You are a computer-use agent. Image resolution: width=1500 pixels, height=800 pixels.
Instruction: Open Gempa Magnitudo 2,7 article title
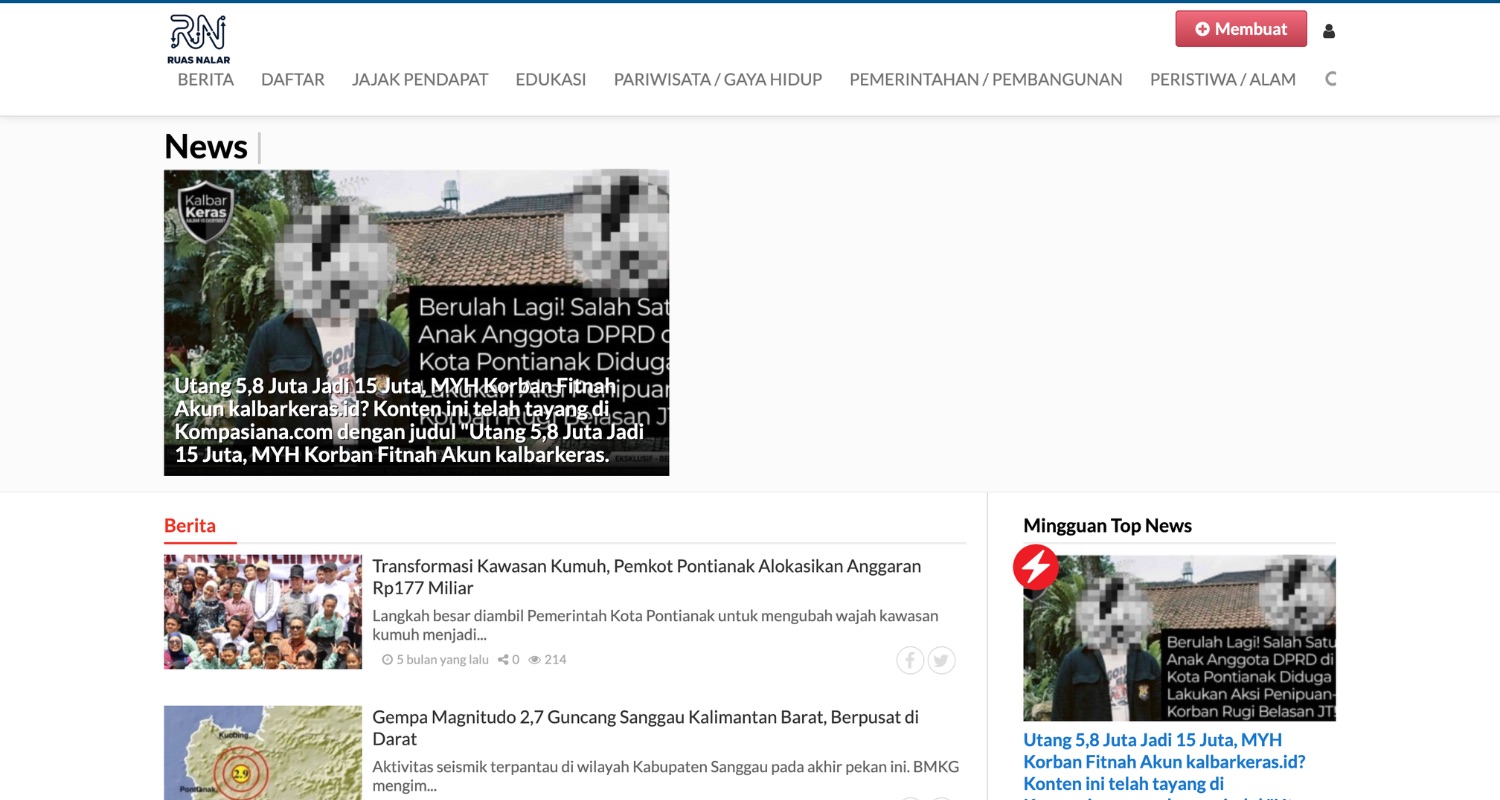tap(645, 728)
